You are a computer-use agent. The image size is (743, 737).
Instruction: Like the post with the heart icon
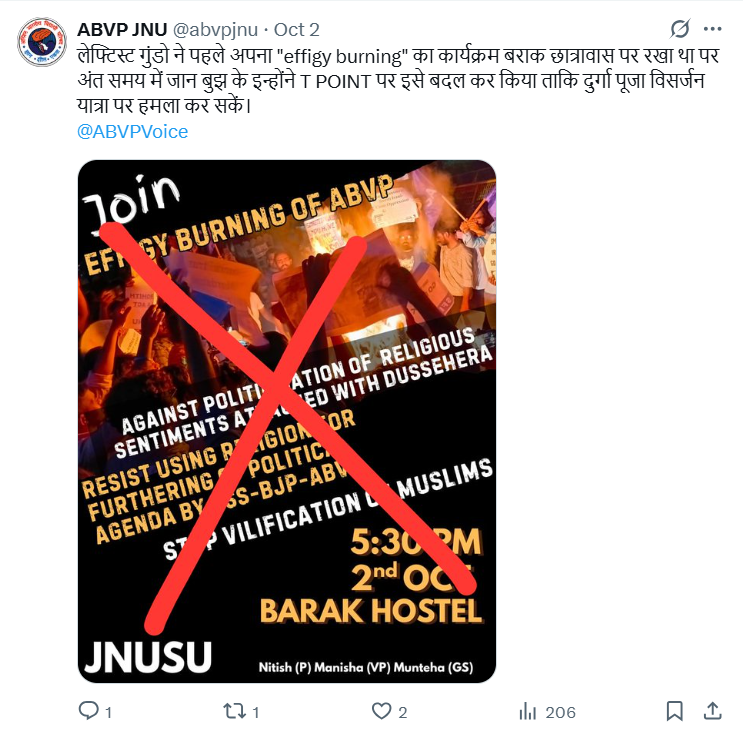coord(381,711)
